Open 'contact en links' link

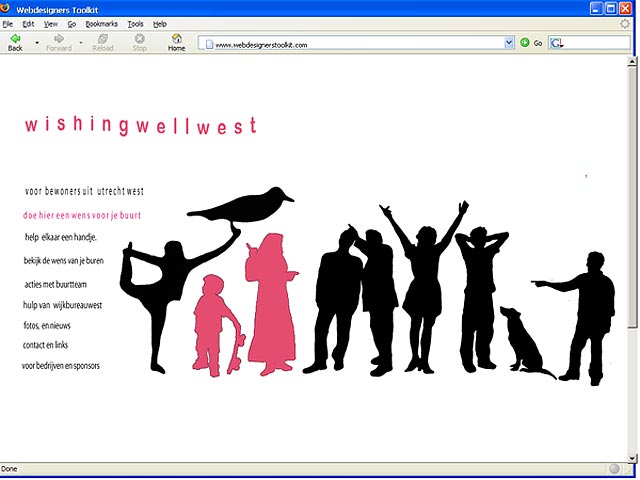pyautogui.click(x=45, y=345)
